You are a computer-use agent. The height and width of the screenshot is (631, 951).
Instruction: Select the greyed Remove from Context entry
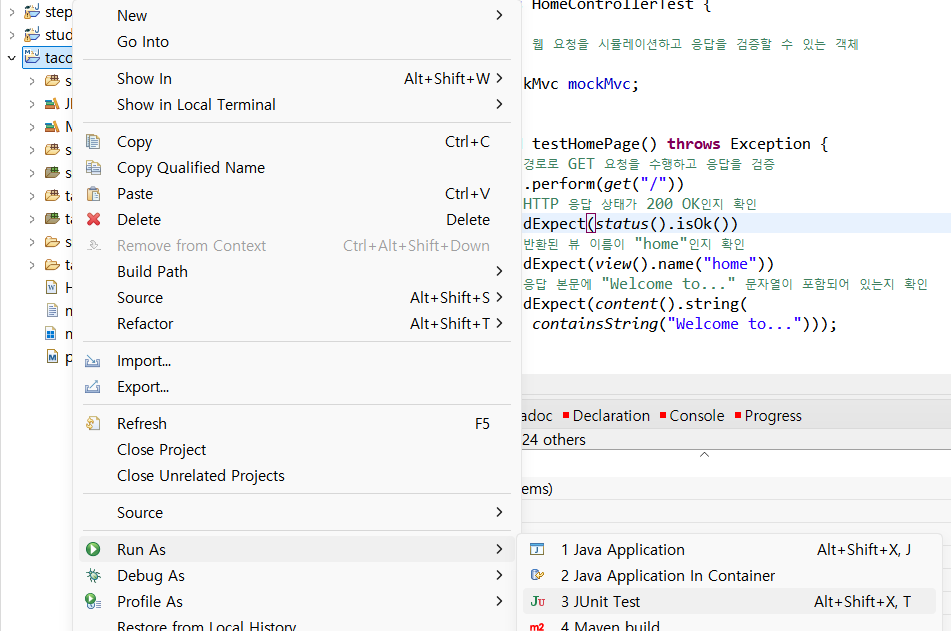[x=297, y=245]
